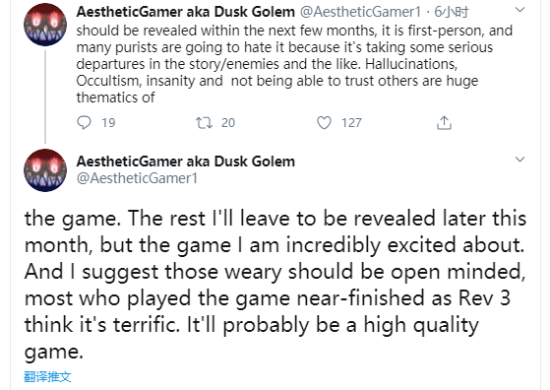Click the retweet icon on first tweet
Screen dimensions: 550x390
[x=204, y=122]
